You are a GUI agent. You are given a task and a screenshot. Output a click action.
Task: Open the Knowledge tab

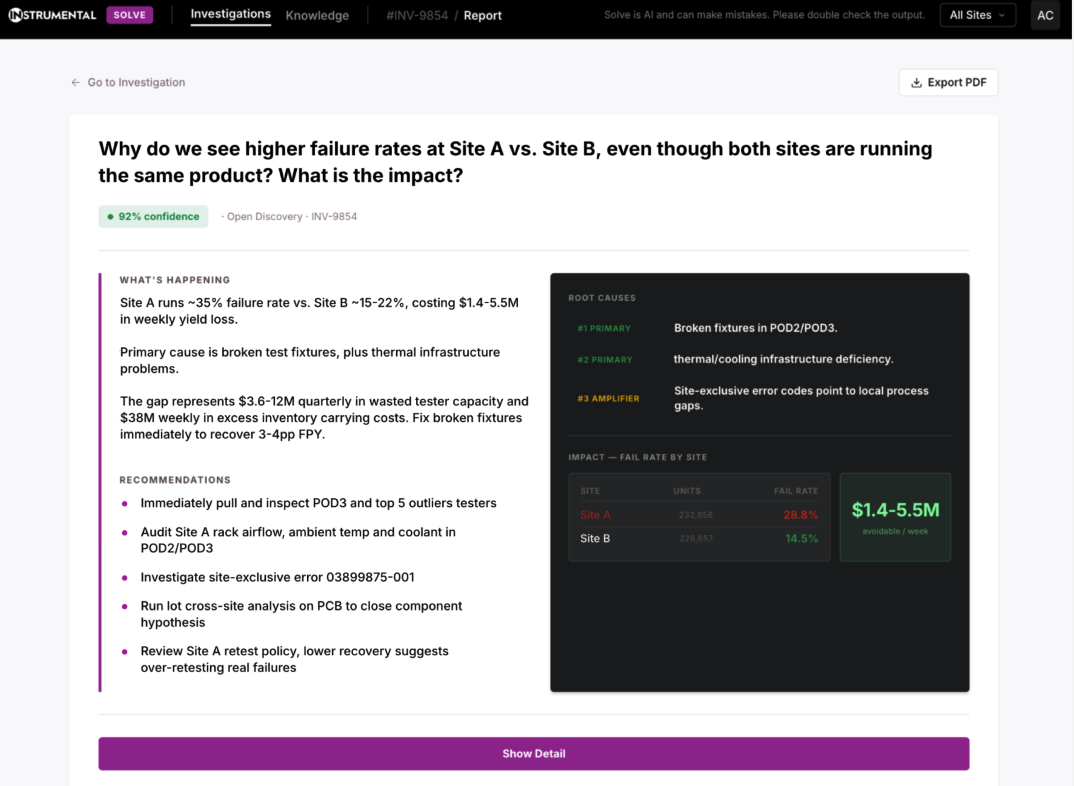coord(317,15)
